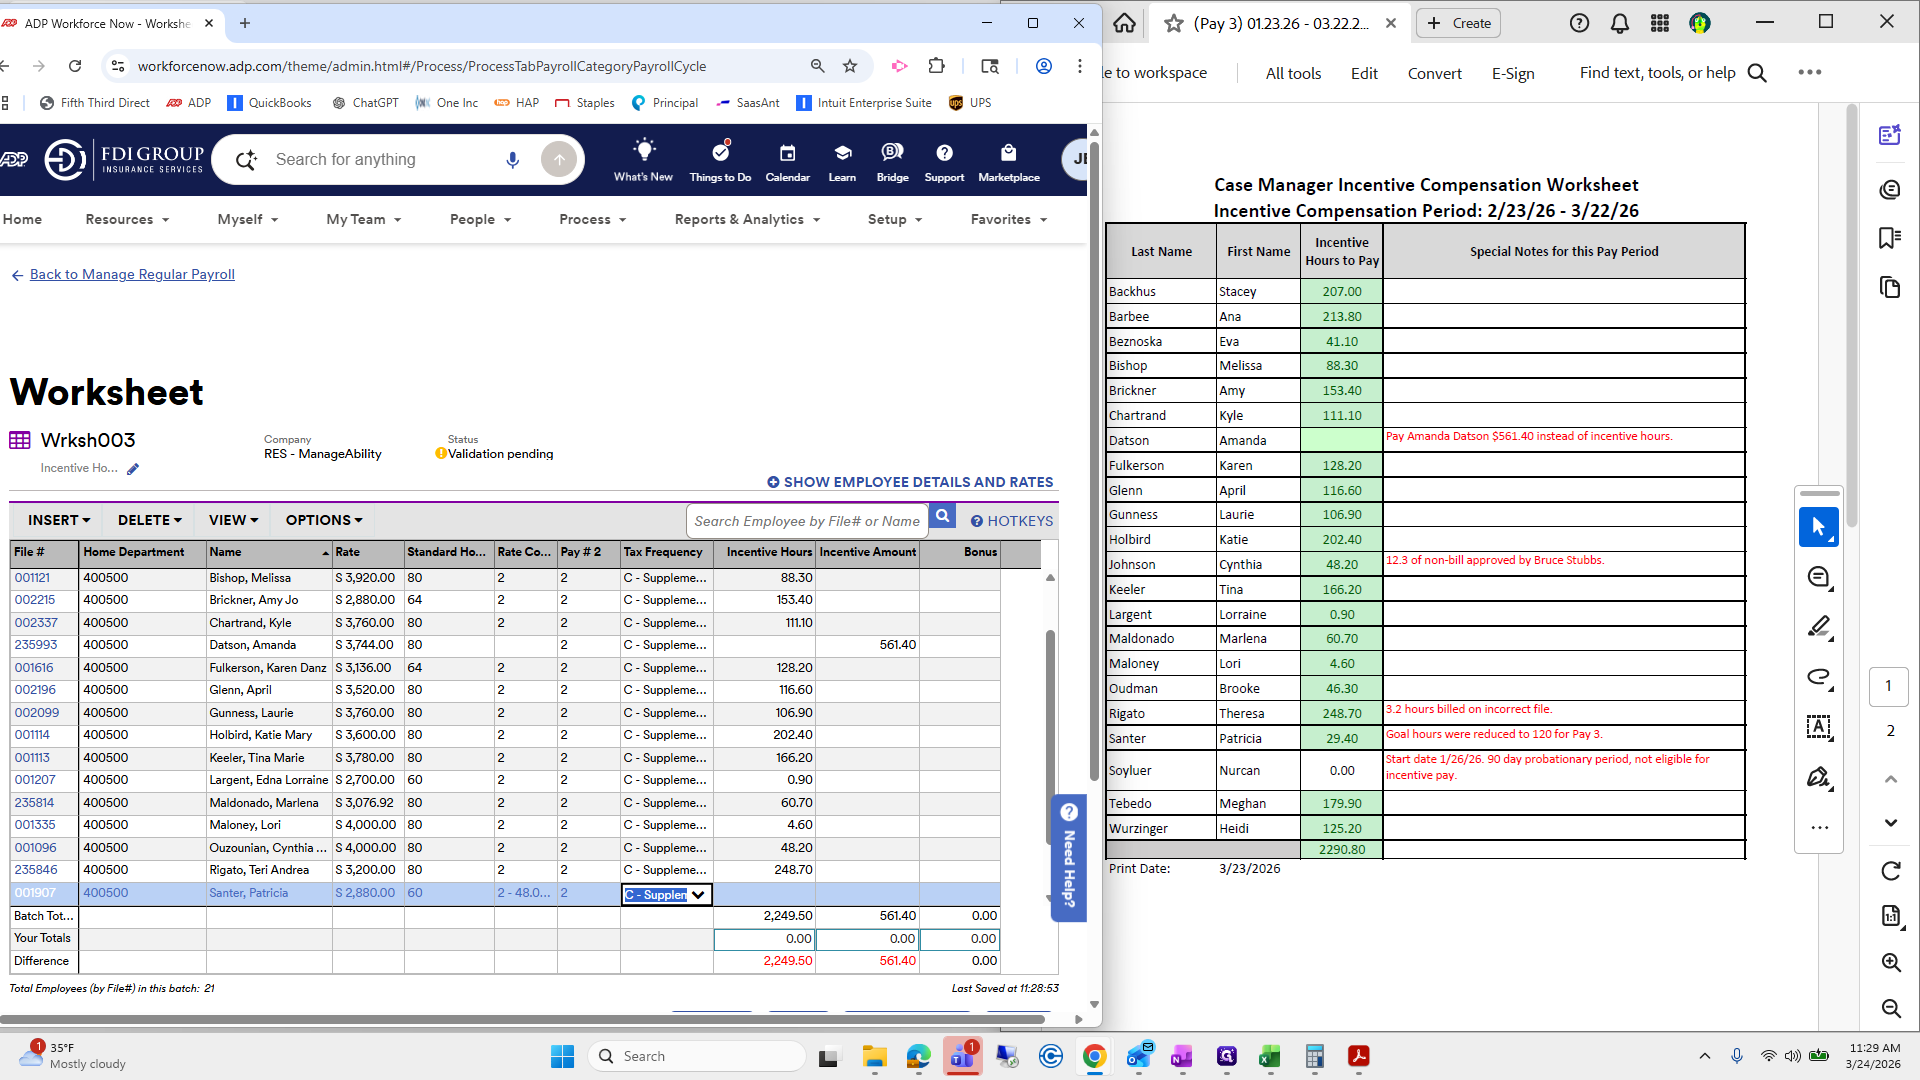Click the Search Employee by File# field
The height and width of the screenshot is (1080, 1920).
[806, 521]
